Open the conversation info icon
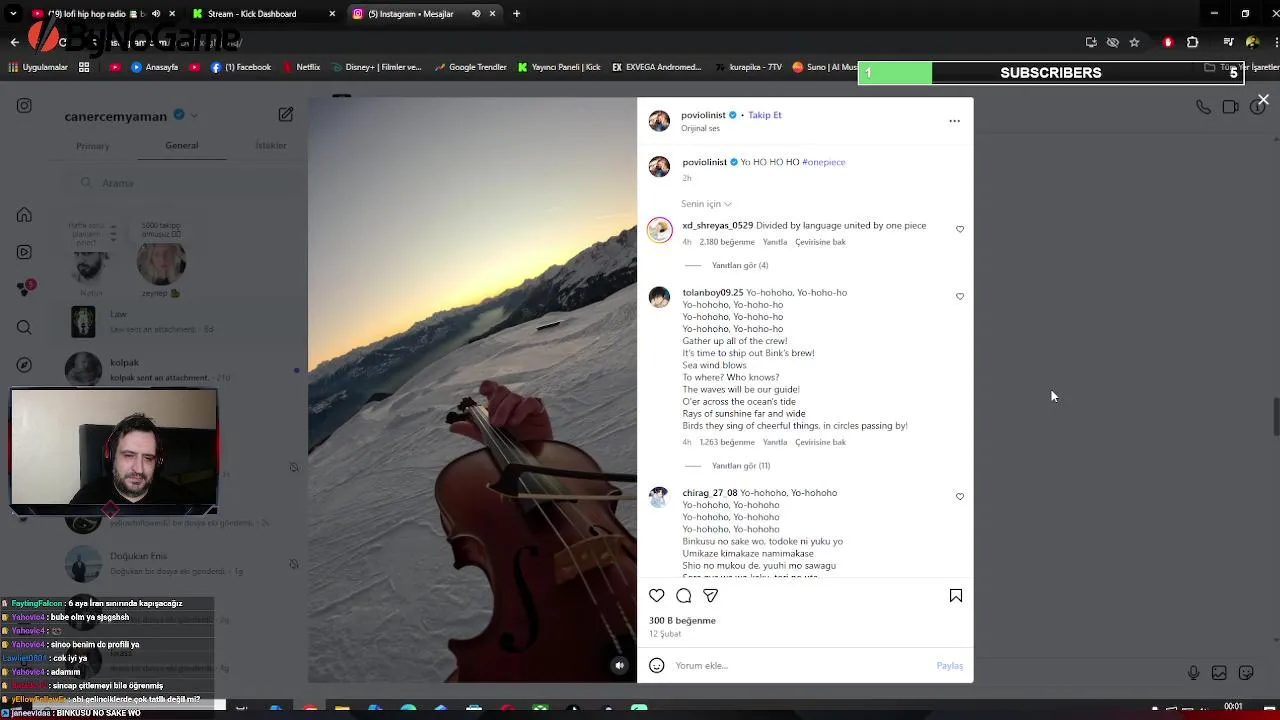The width and height of the screenshot is (1280, 720). tap(1258, 107)
